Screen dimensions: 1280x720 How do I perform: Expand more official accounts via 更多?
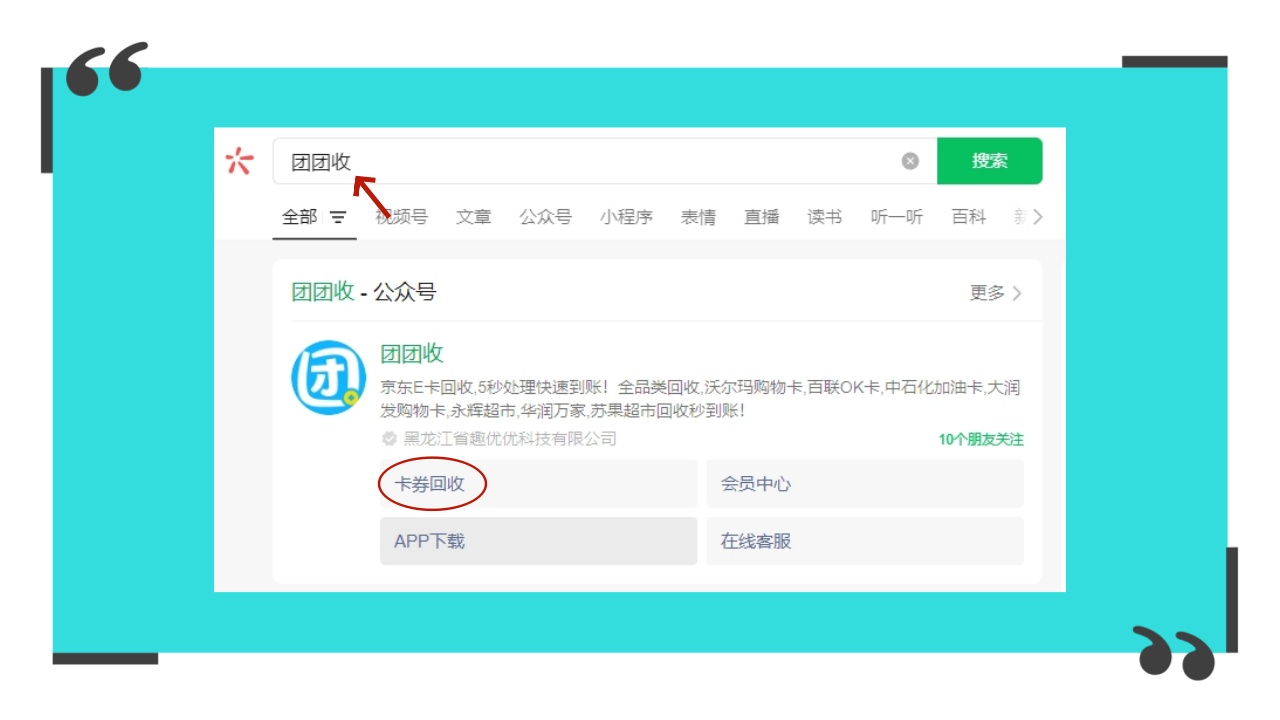pyautogui.click(x=995, y=293)
